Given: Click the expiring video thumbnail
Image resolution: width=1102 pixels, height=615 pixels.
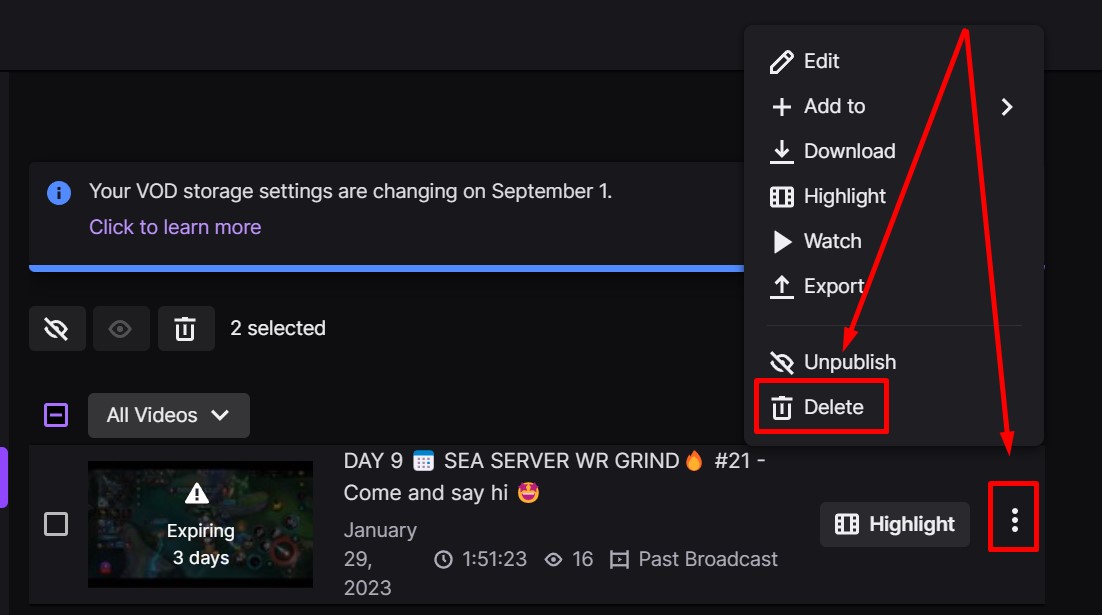Looking at the screenshot, I should [200, 523].
